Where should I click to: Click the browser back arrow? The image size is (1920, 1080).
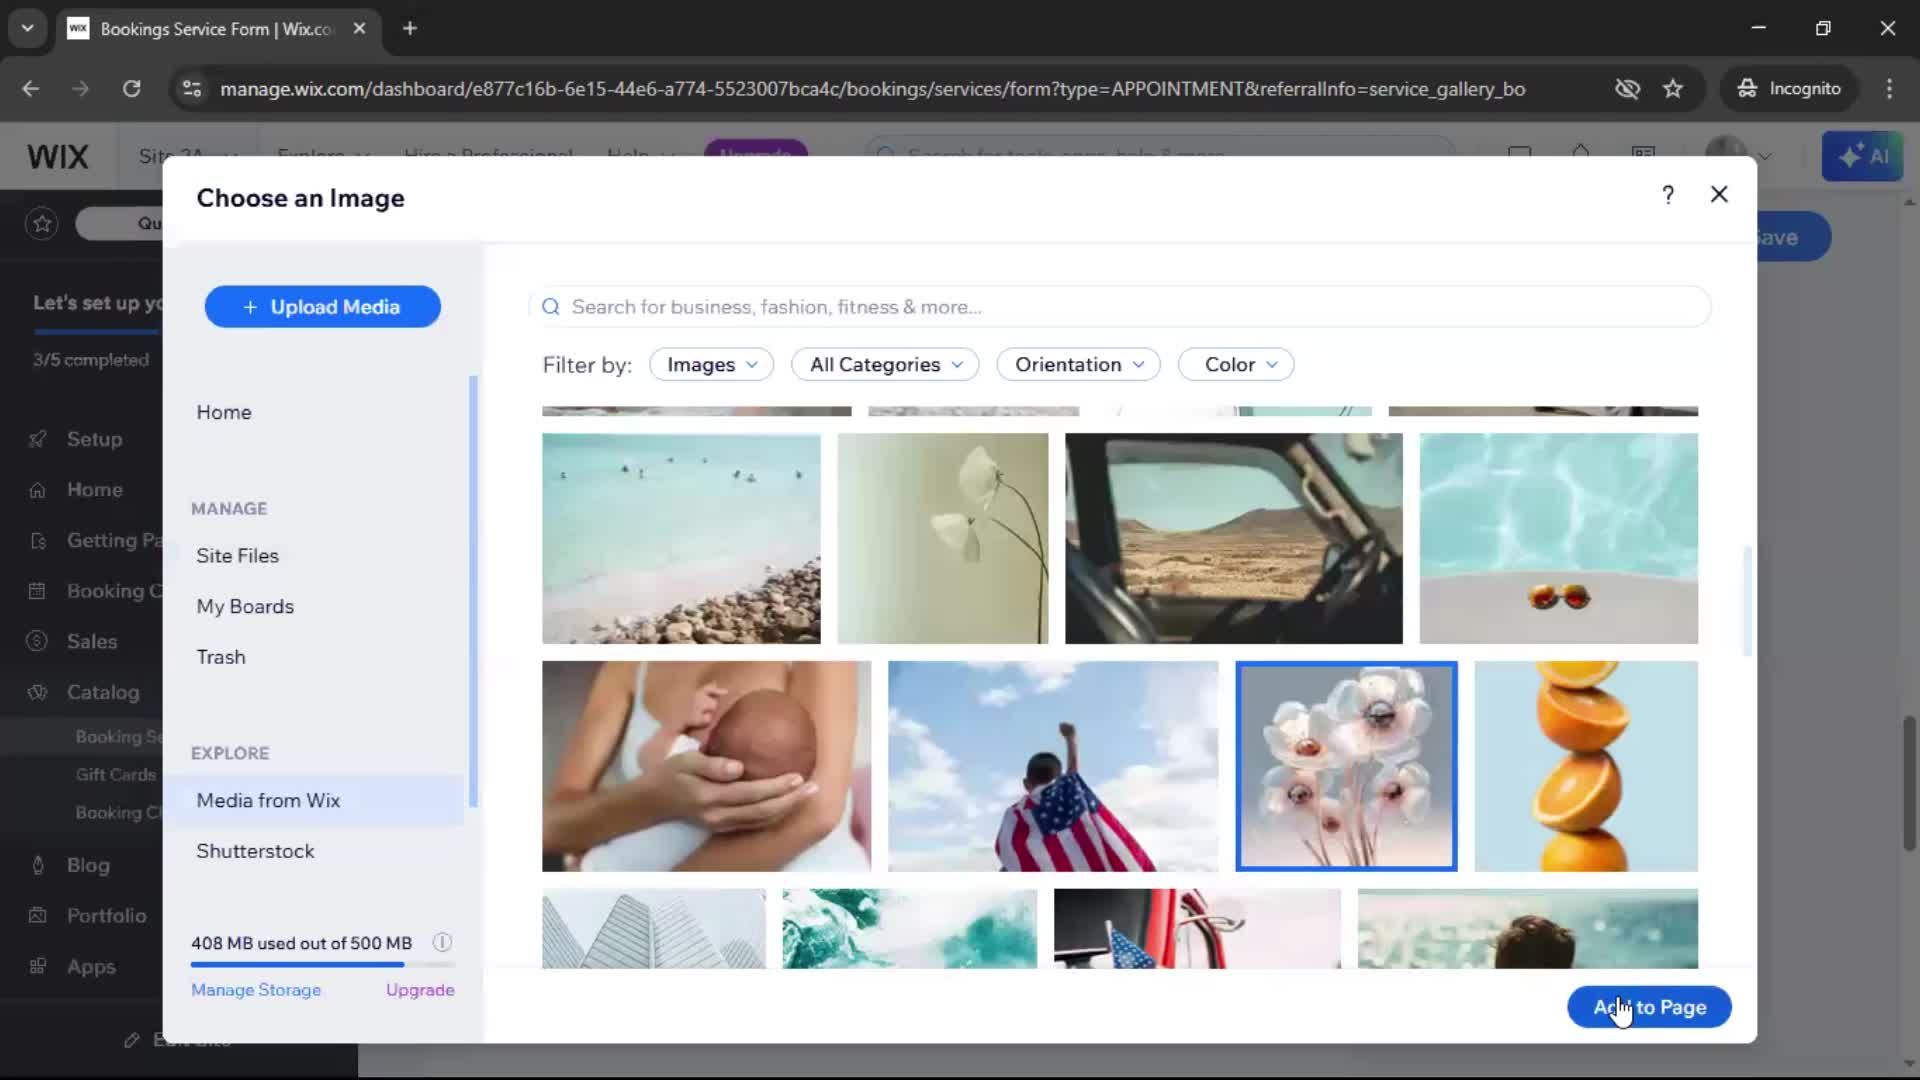click(31, 89)
